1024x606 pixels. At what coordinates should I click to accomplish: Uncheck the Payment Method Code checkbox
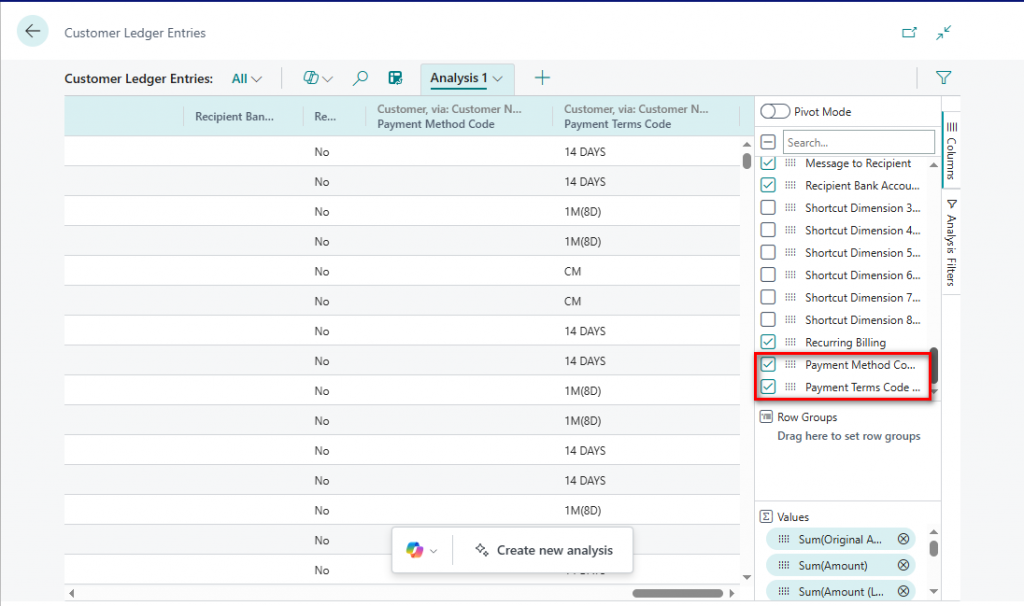point(768,365)
